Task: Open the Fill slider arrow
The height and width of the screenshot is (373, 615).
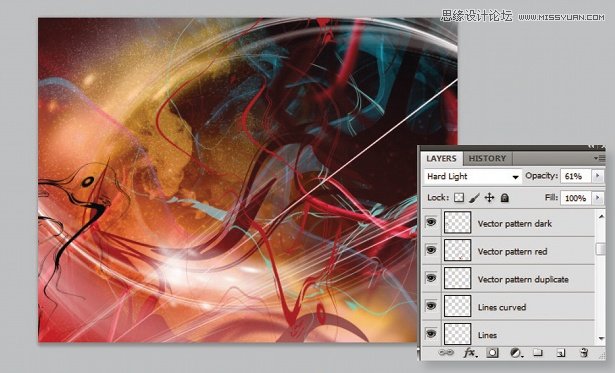Action: [x=598, y=198]
